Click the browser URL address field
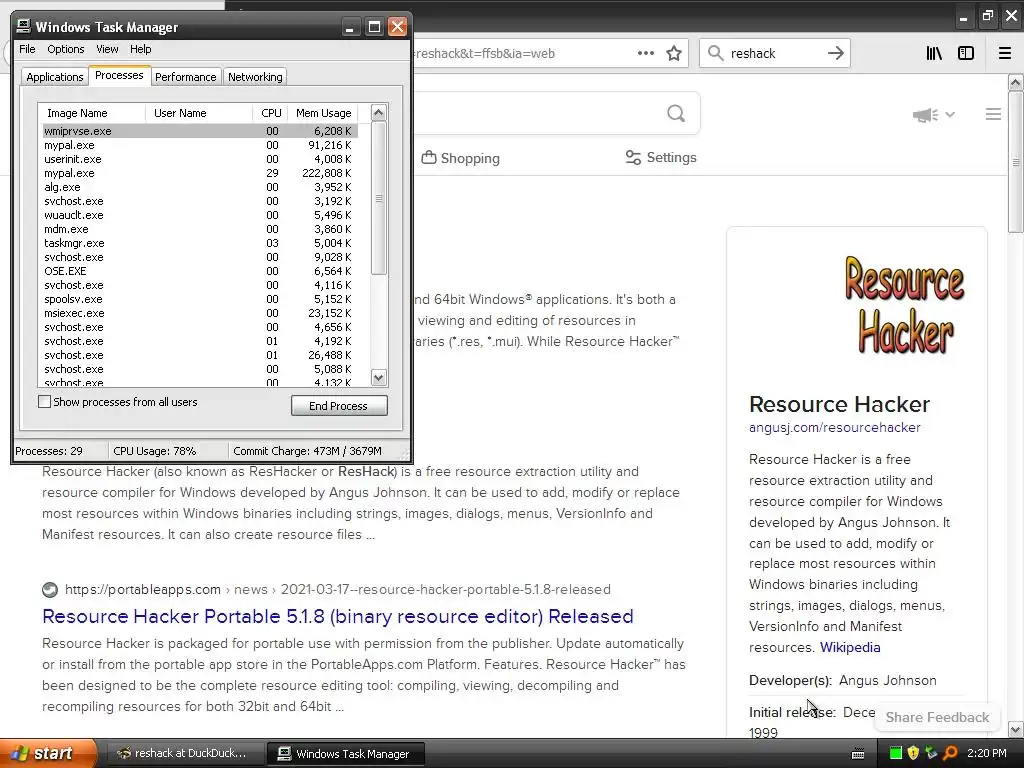1024x768 pixels. (x=522, y=54)
